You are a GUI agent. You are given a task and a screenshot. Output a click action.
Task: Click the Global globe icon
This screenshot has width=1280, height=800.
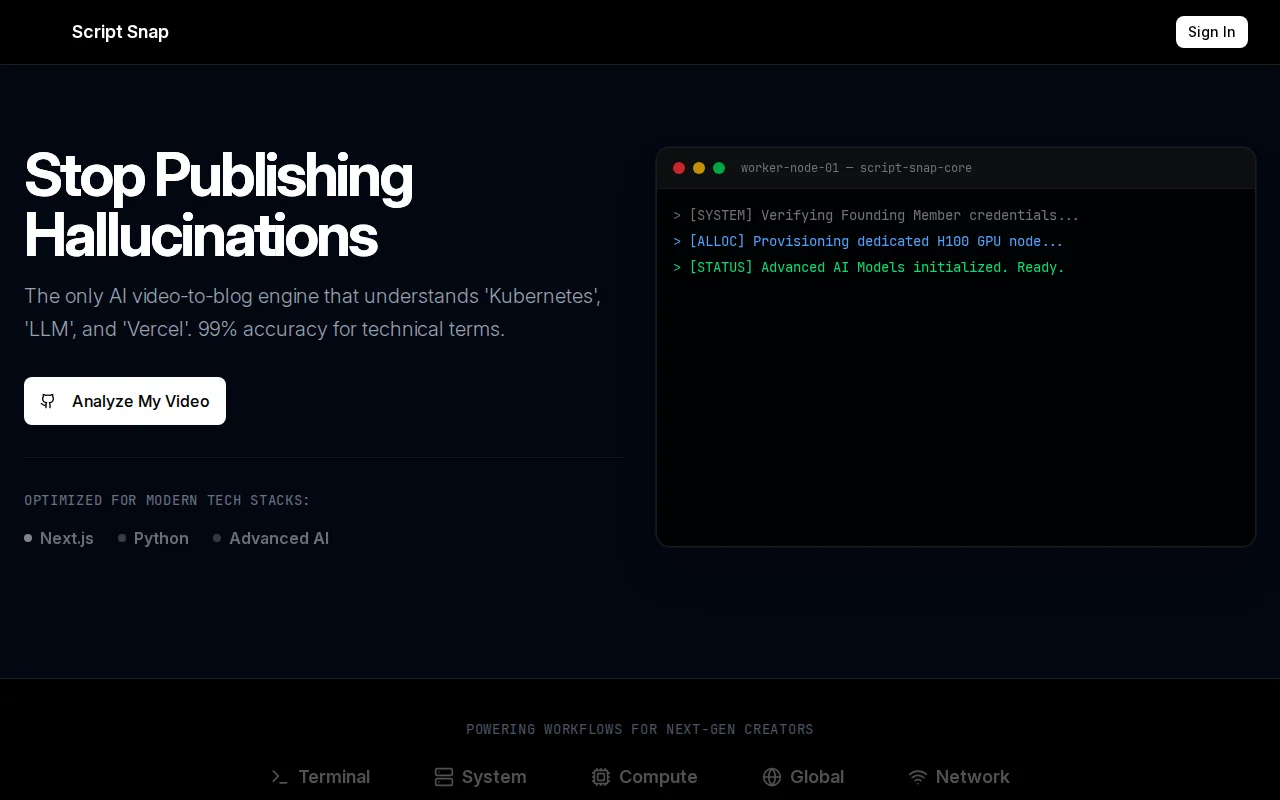click(x=772, y=777)
